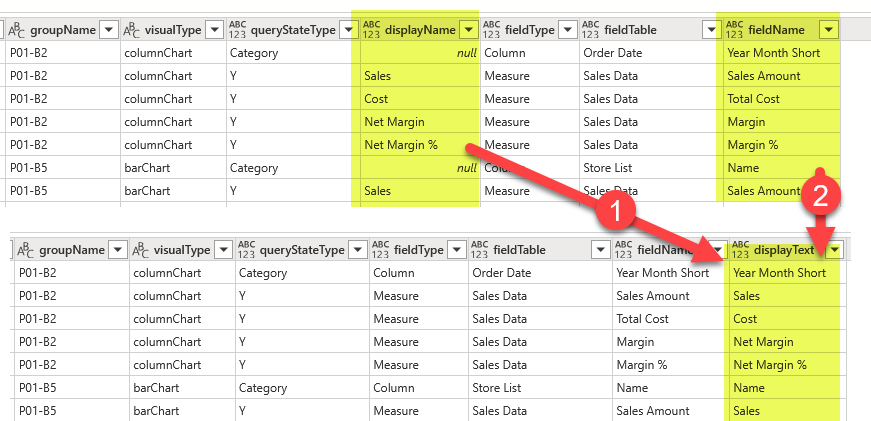Click data type icon of displayText column
The width and height of the screenshot is (871, 421).
tap(741, 249)
